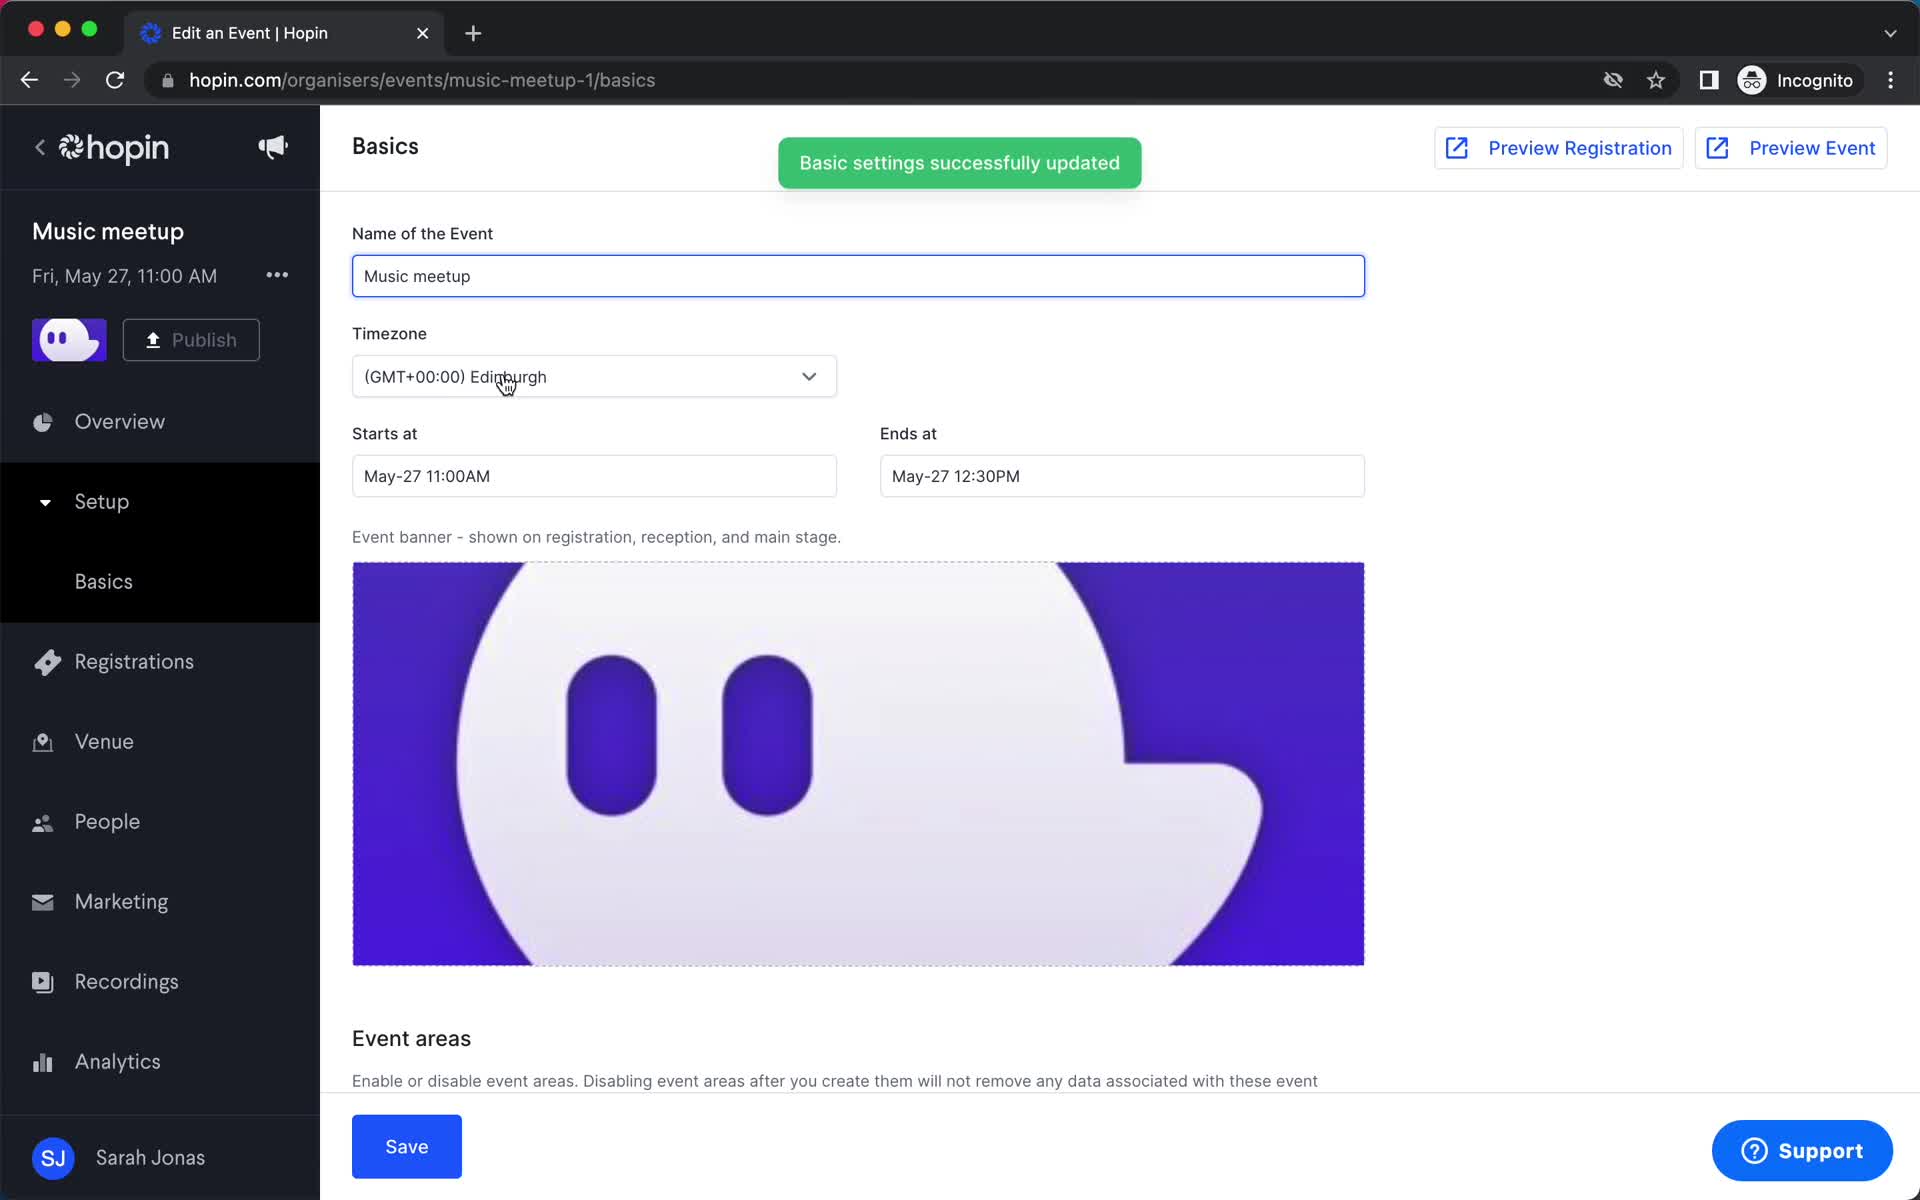This screenshot has height=1200, width=1920.
Task: Set the Starts at date field
Action: tap(594, 476)
